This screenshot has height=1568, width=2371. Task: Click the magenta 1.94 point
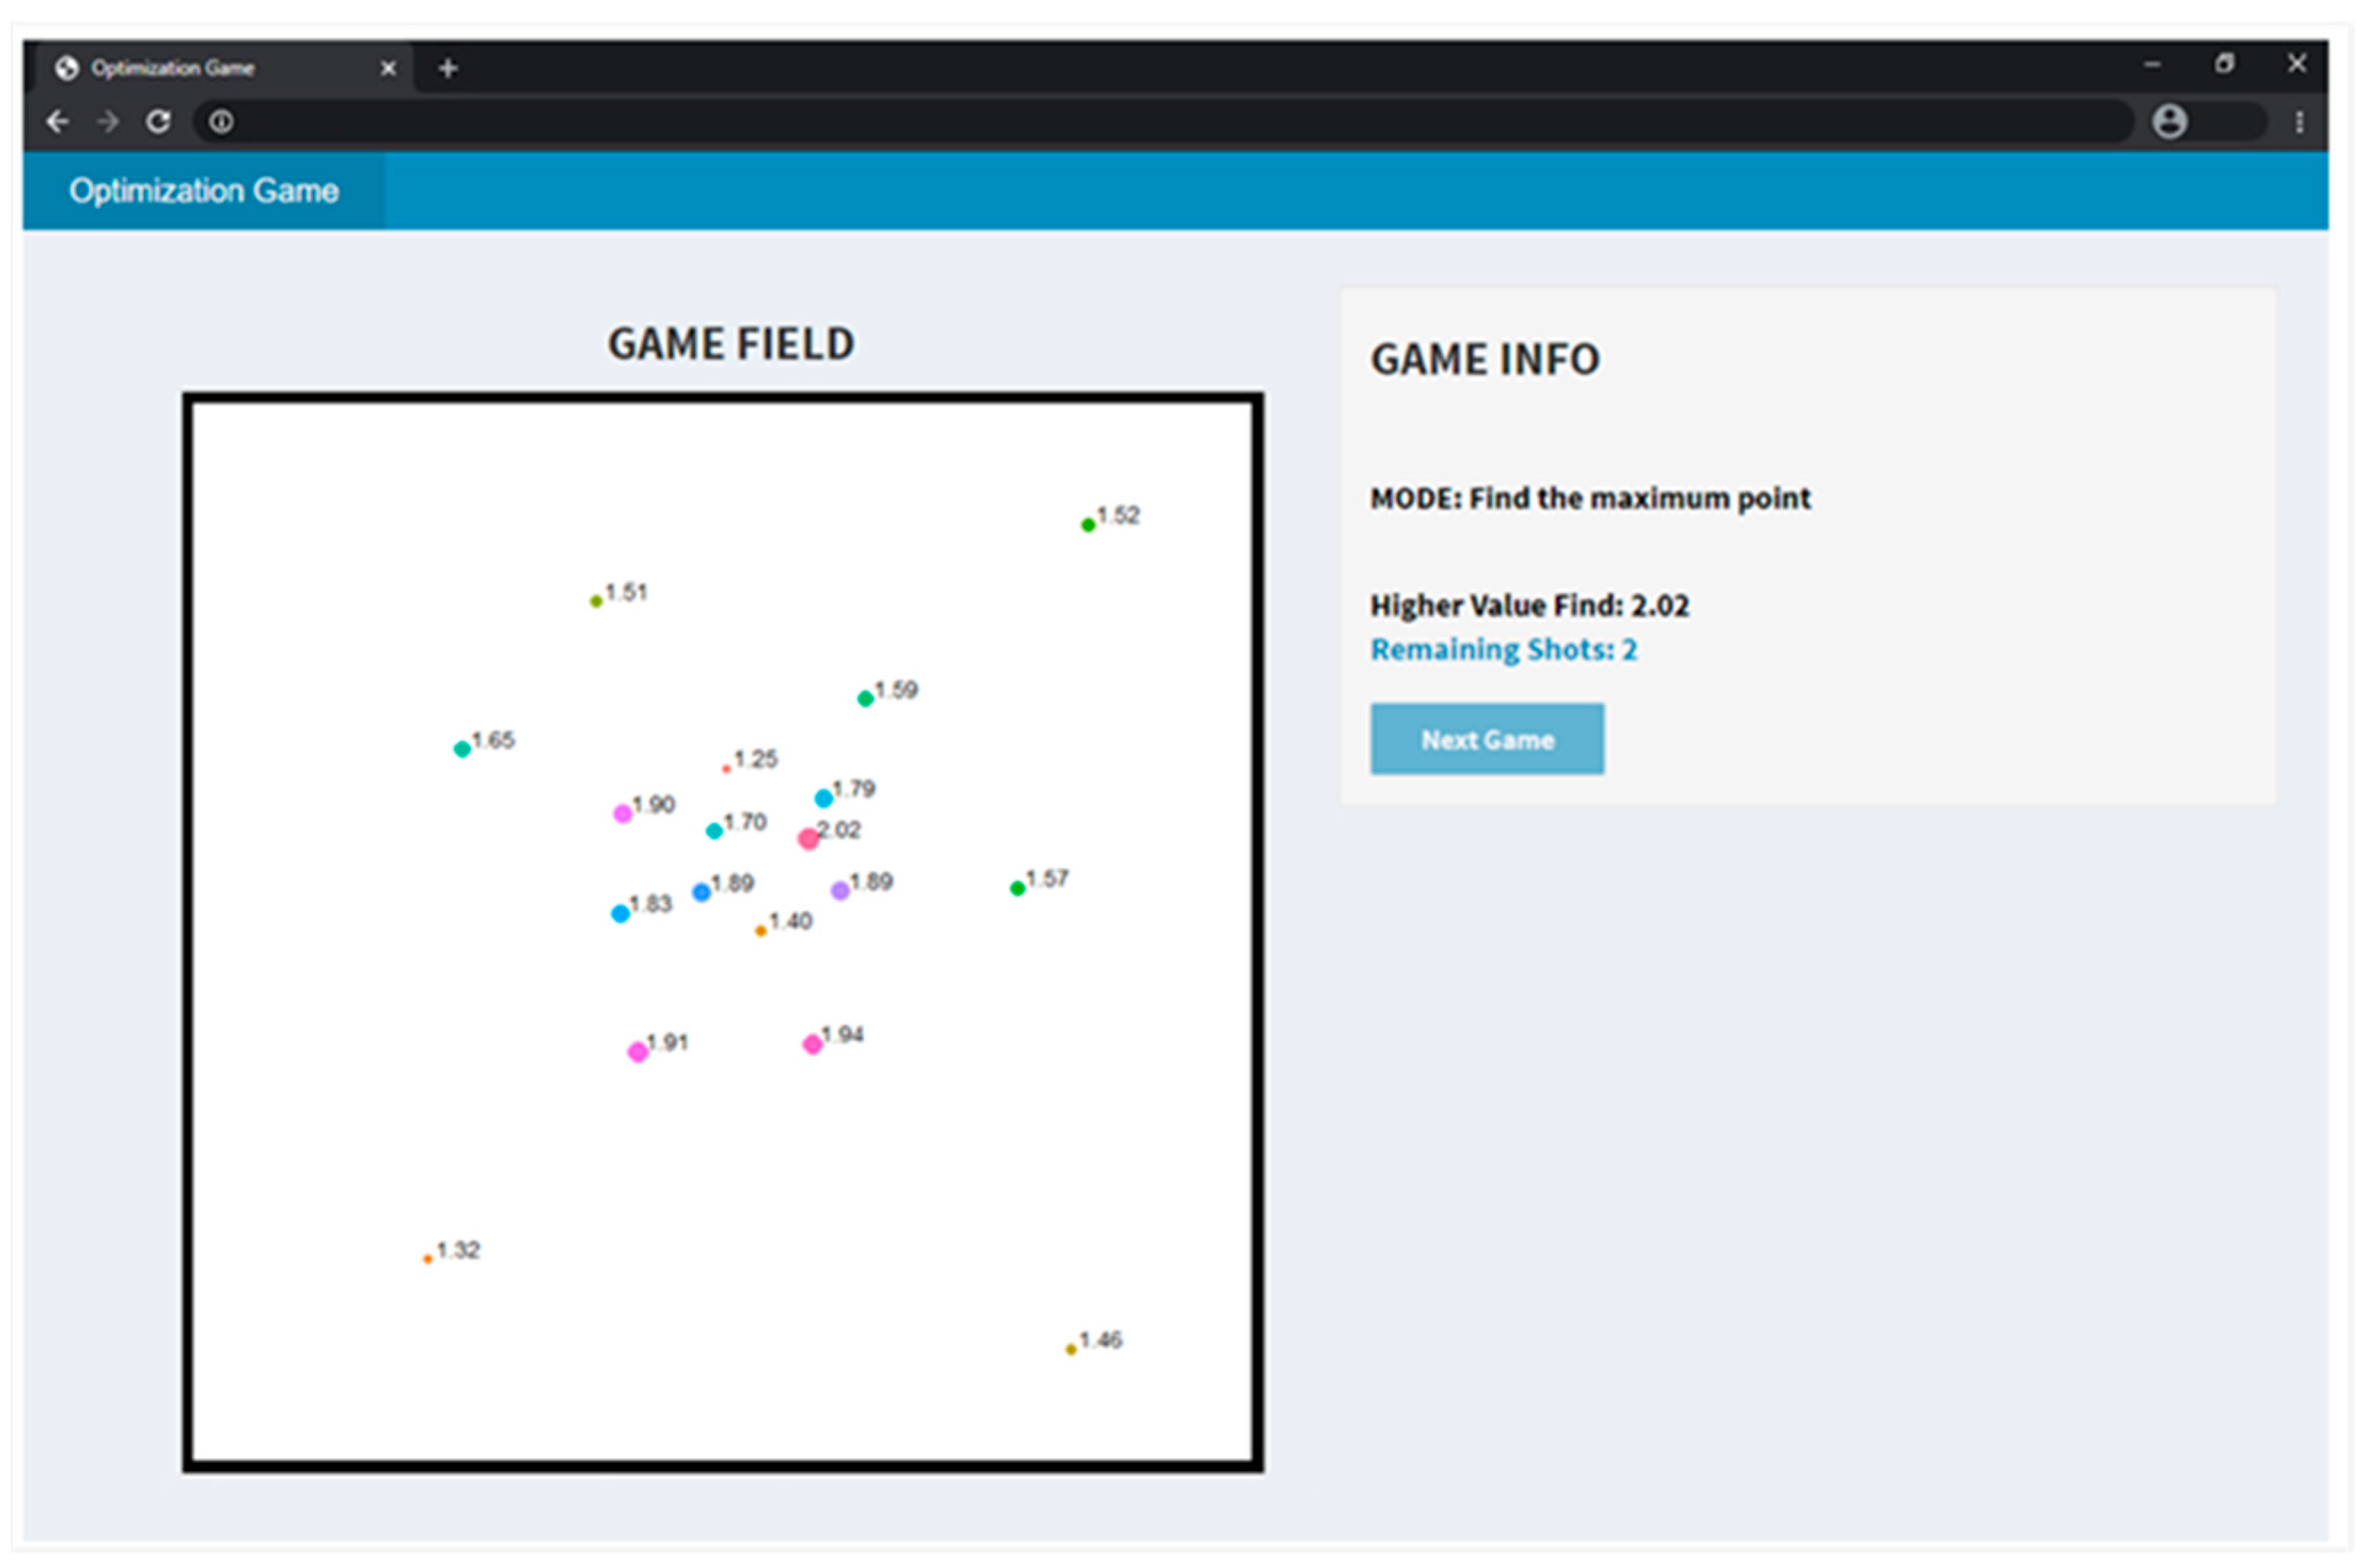coord(812,1044)
